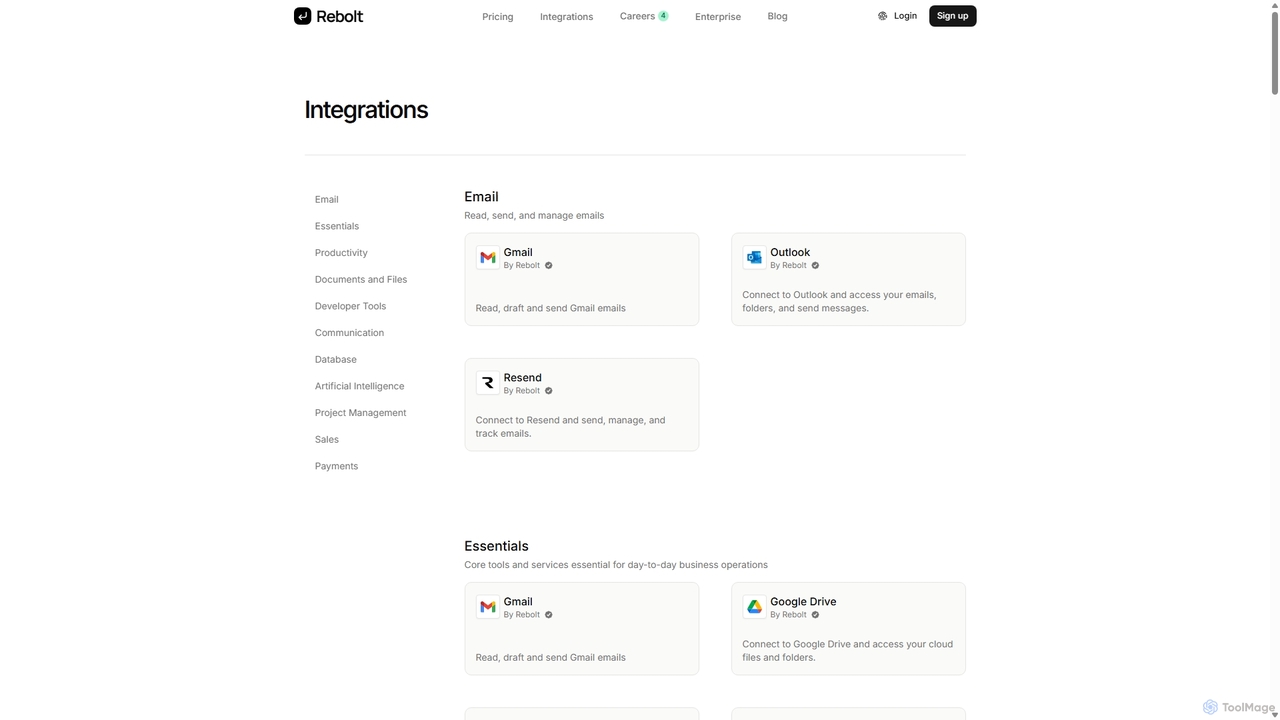
Task: Click 'Connect to Resend and send, manage' description
Action: point(571,427)
